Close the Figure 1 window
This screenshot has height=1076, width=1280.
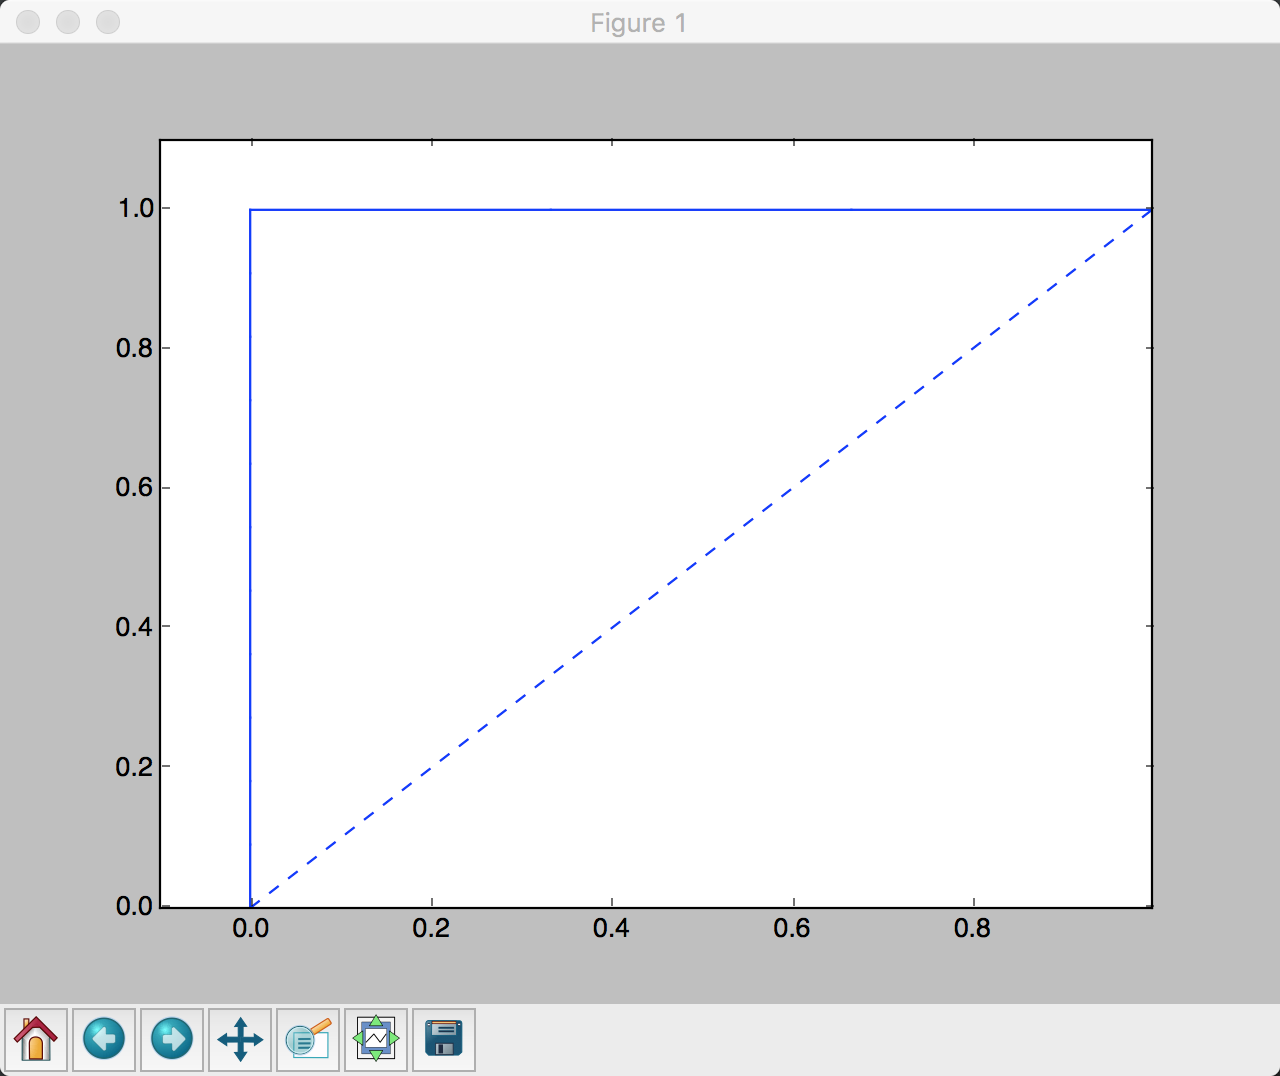[x=28, y=22]
